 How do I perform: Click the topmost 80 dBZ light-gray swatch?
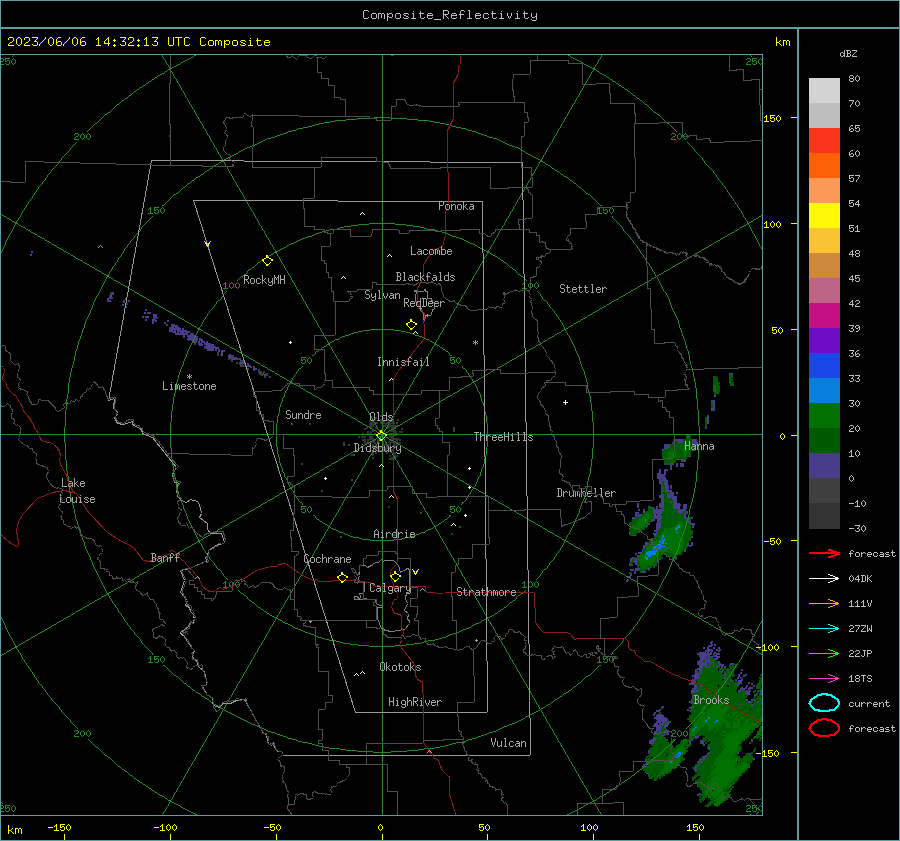(x=824, y=90)
